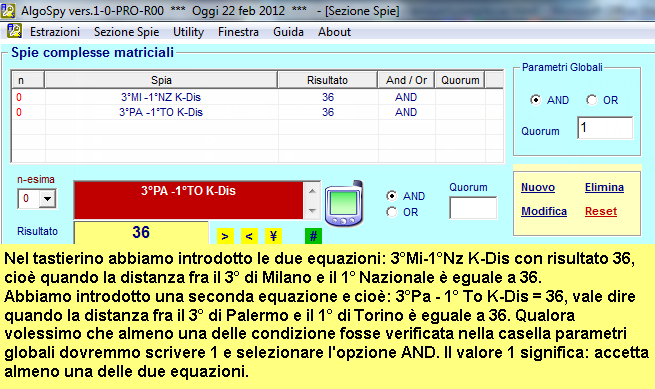
Task: Click the yellow Risultato field showing 36
Action: 141,232
